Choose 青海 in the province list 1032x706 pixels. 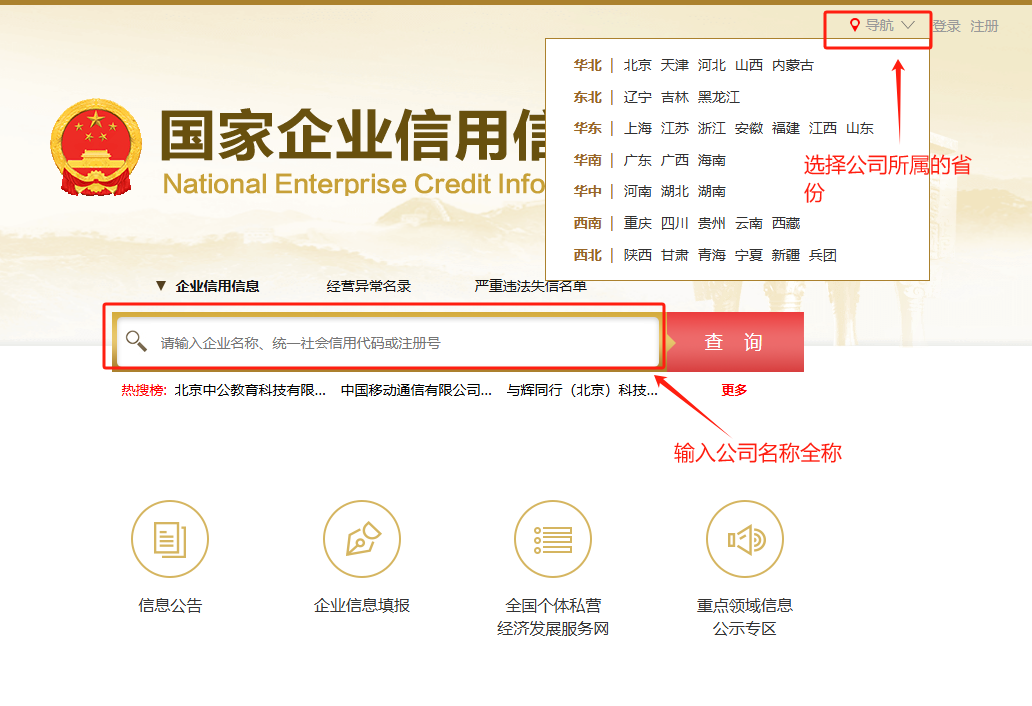click(711, 255)
